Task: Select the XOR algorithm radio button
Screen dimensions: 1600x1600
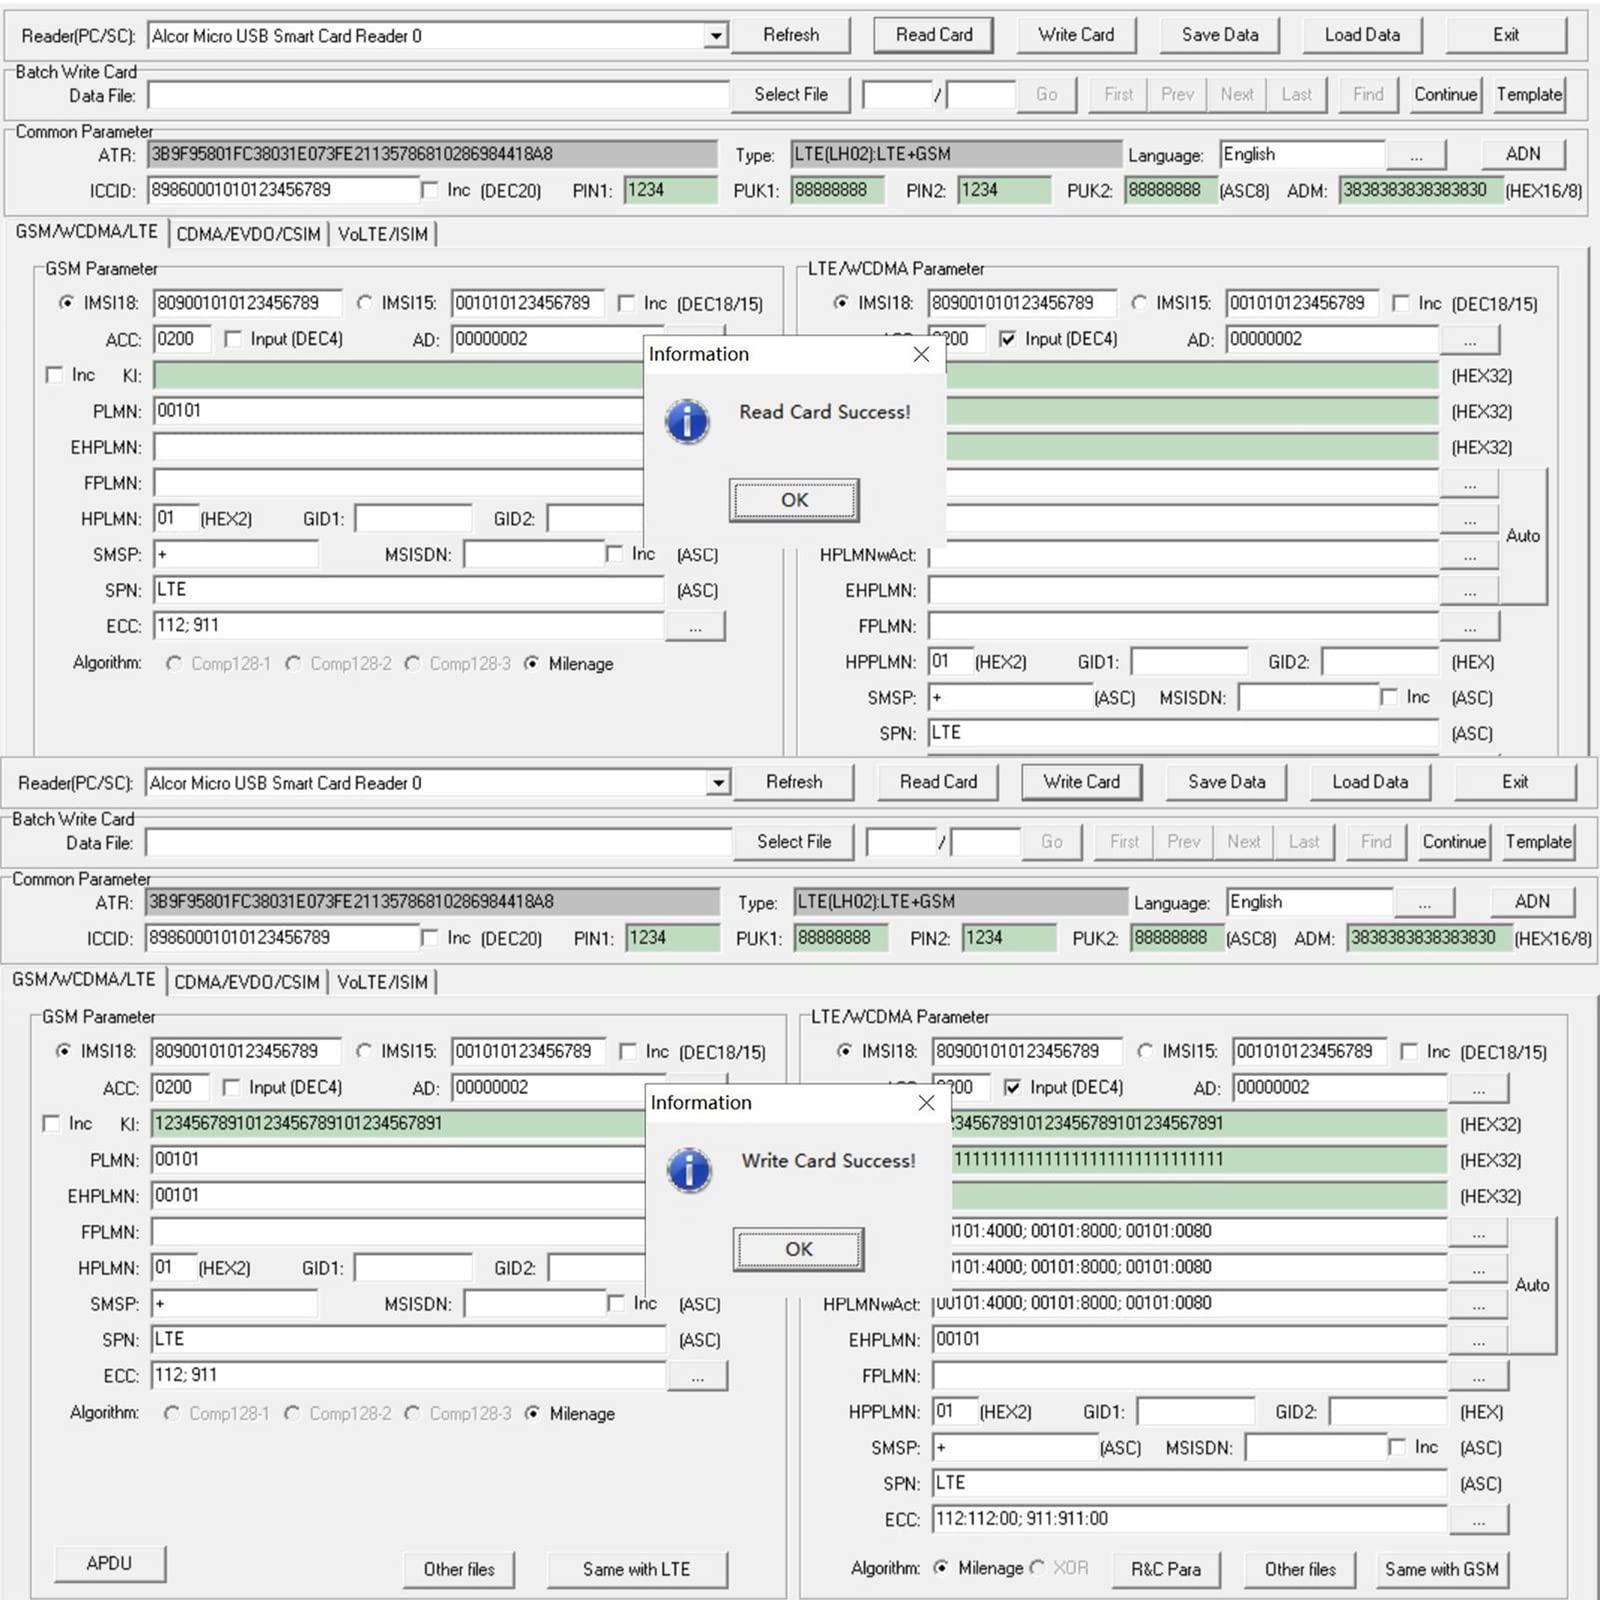Action: (x=1037, y=1568)
